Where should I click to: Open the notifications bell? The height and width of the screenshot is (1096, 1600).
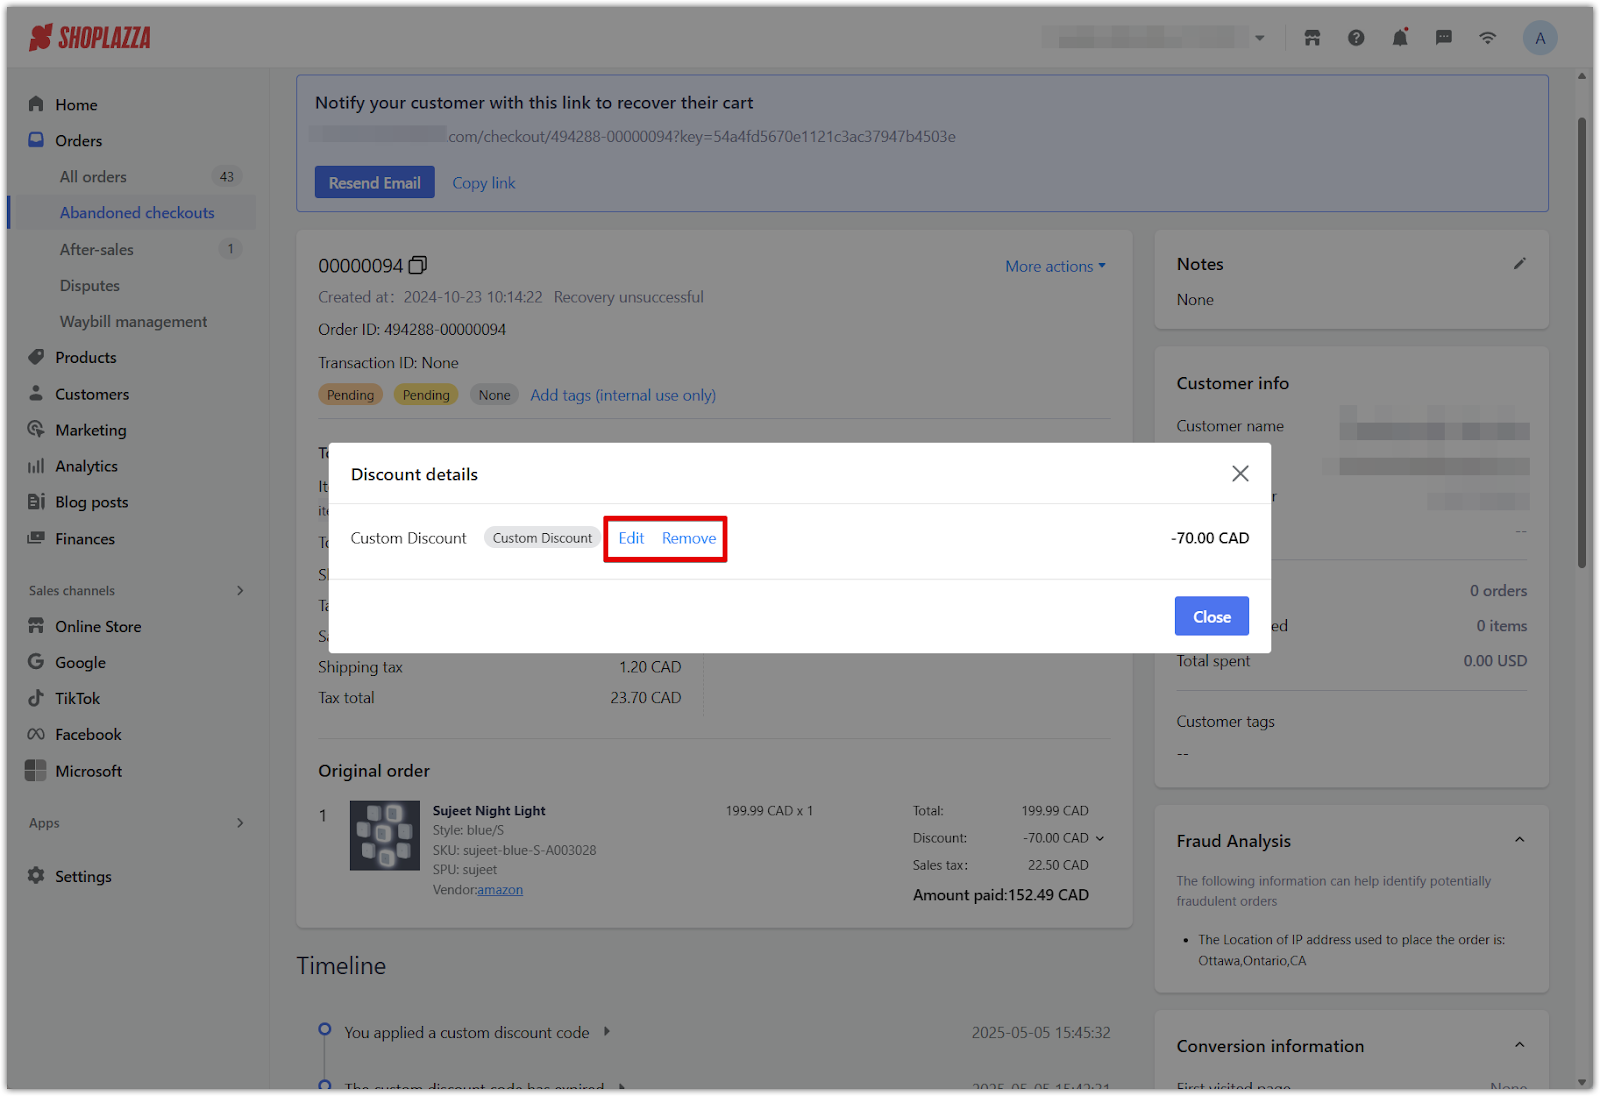(1400, 38)
